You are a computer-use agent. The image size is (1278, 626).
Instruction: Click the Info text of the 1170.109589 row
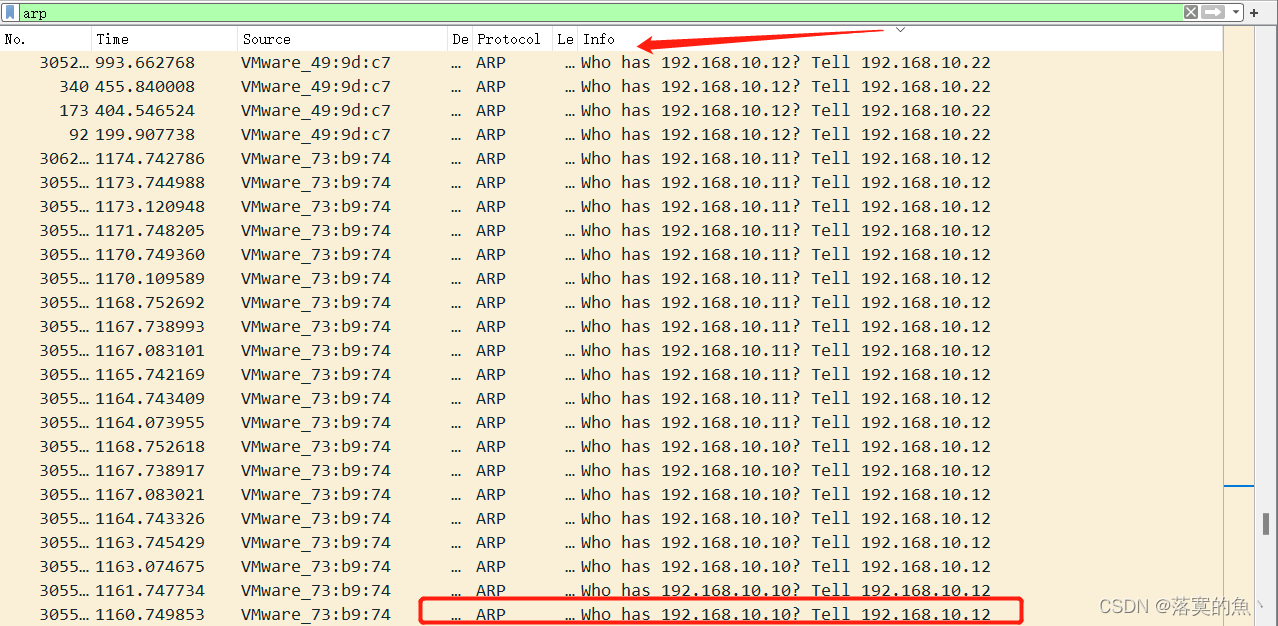click(x=786, y=278)
